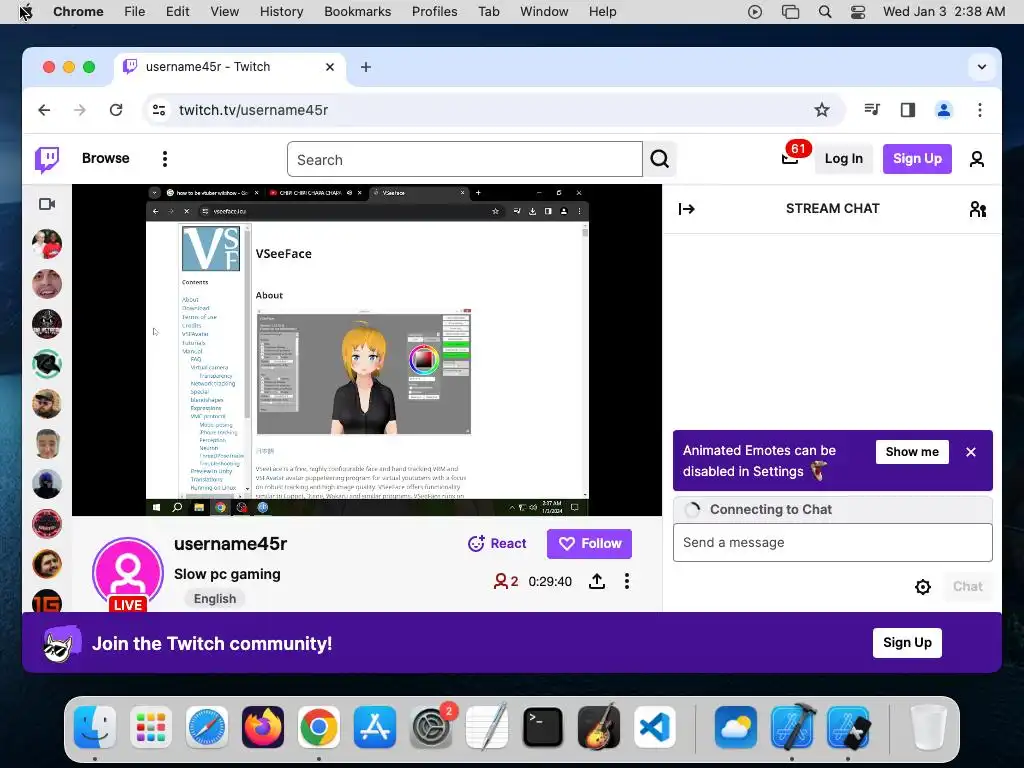Open the View menu
Viewport: 1024px width, 768px height.
[x=225, y=12]
